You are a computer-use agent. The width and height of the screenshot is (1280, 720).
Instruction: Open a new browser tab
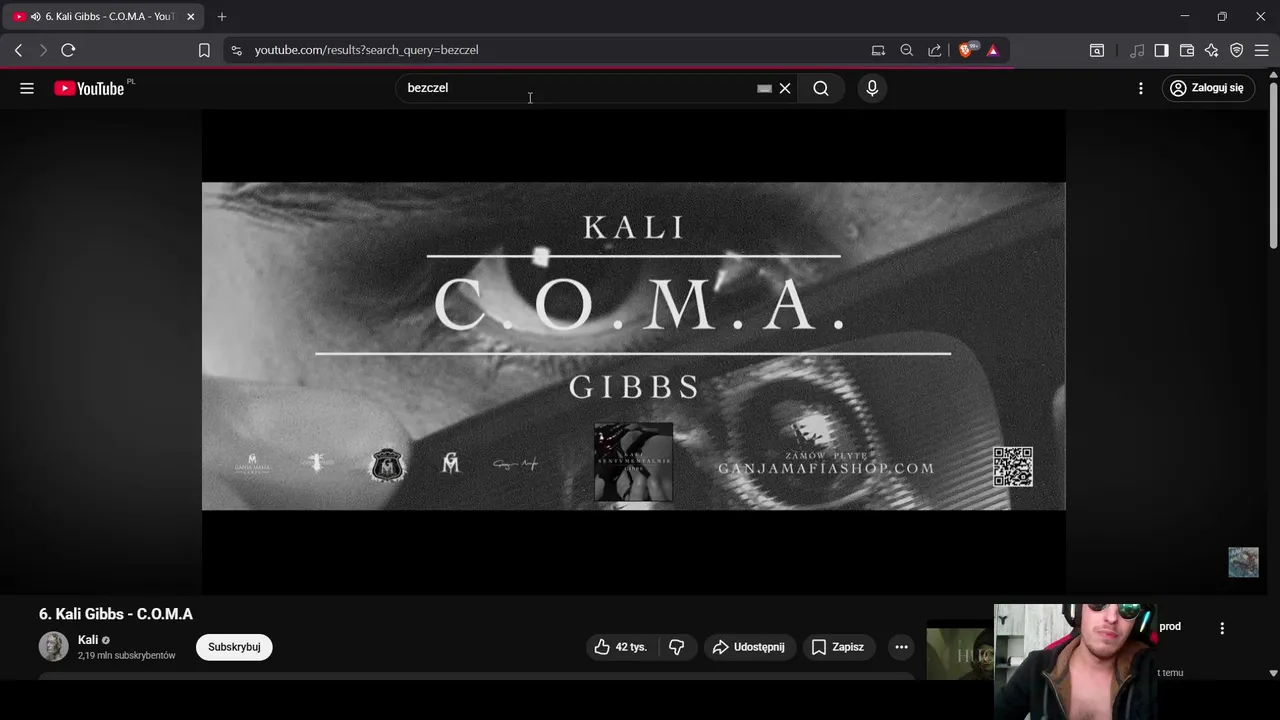pos(222,17)
